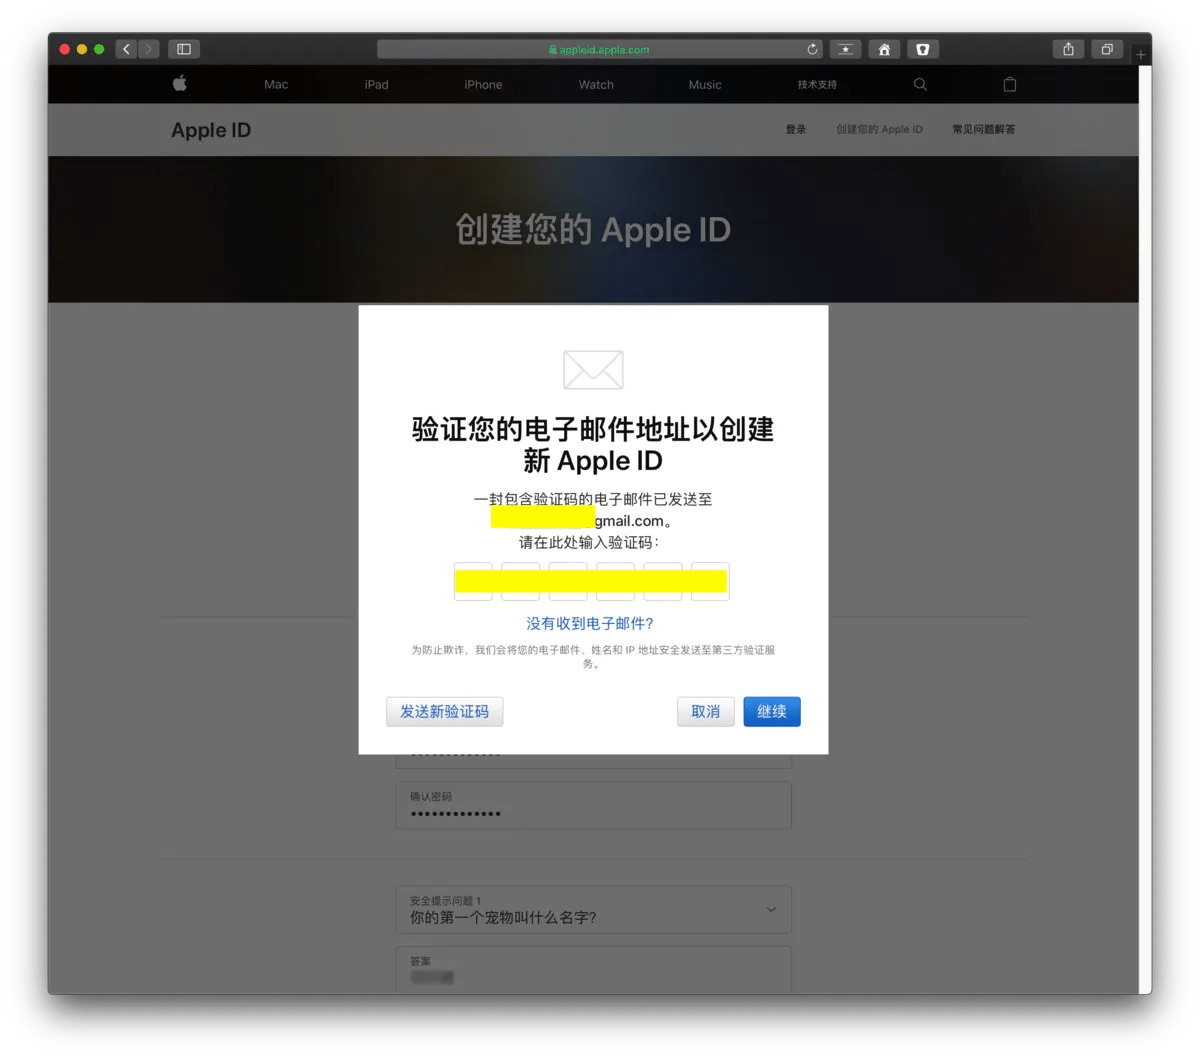The width and height of the screenshot is (1200, 1058).
Task: Open the shopping bag icon
Action: tap(1009, 85)
